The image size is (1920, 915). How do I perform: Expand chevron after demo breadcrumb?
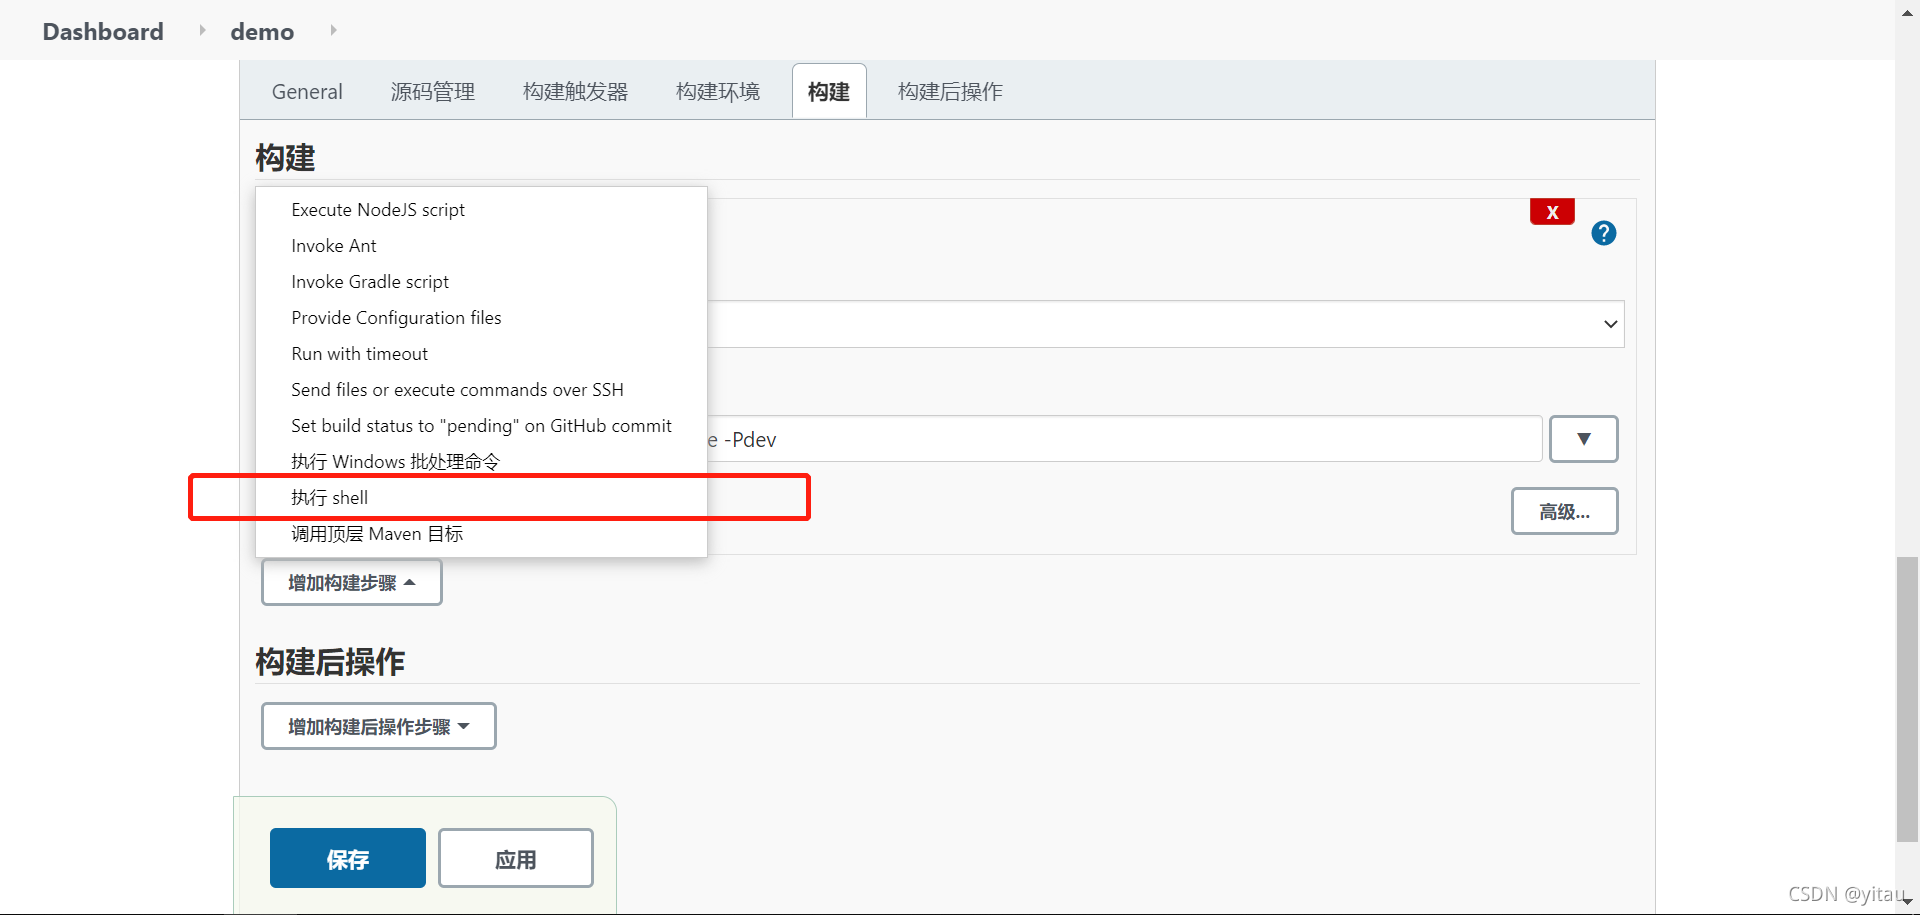333,31
